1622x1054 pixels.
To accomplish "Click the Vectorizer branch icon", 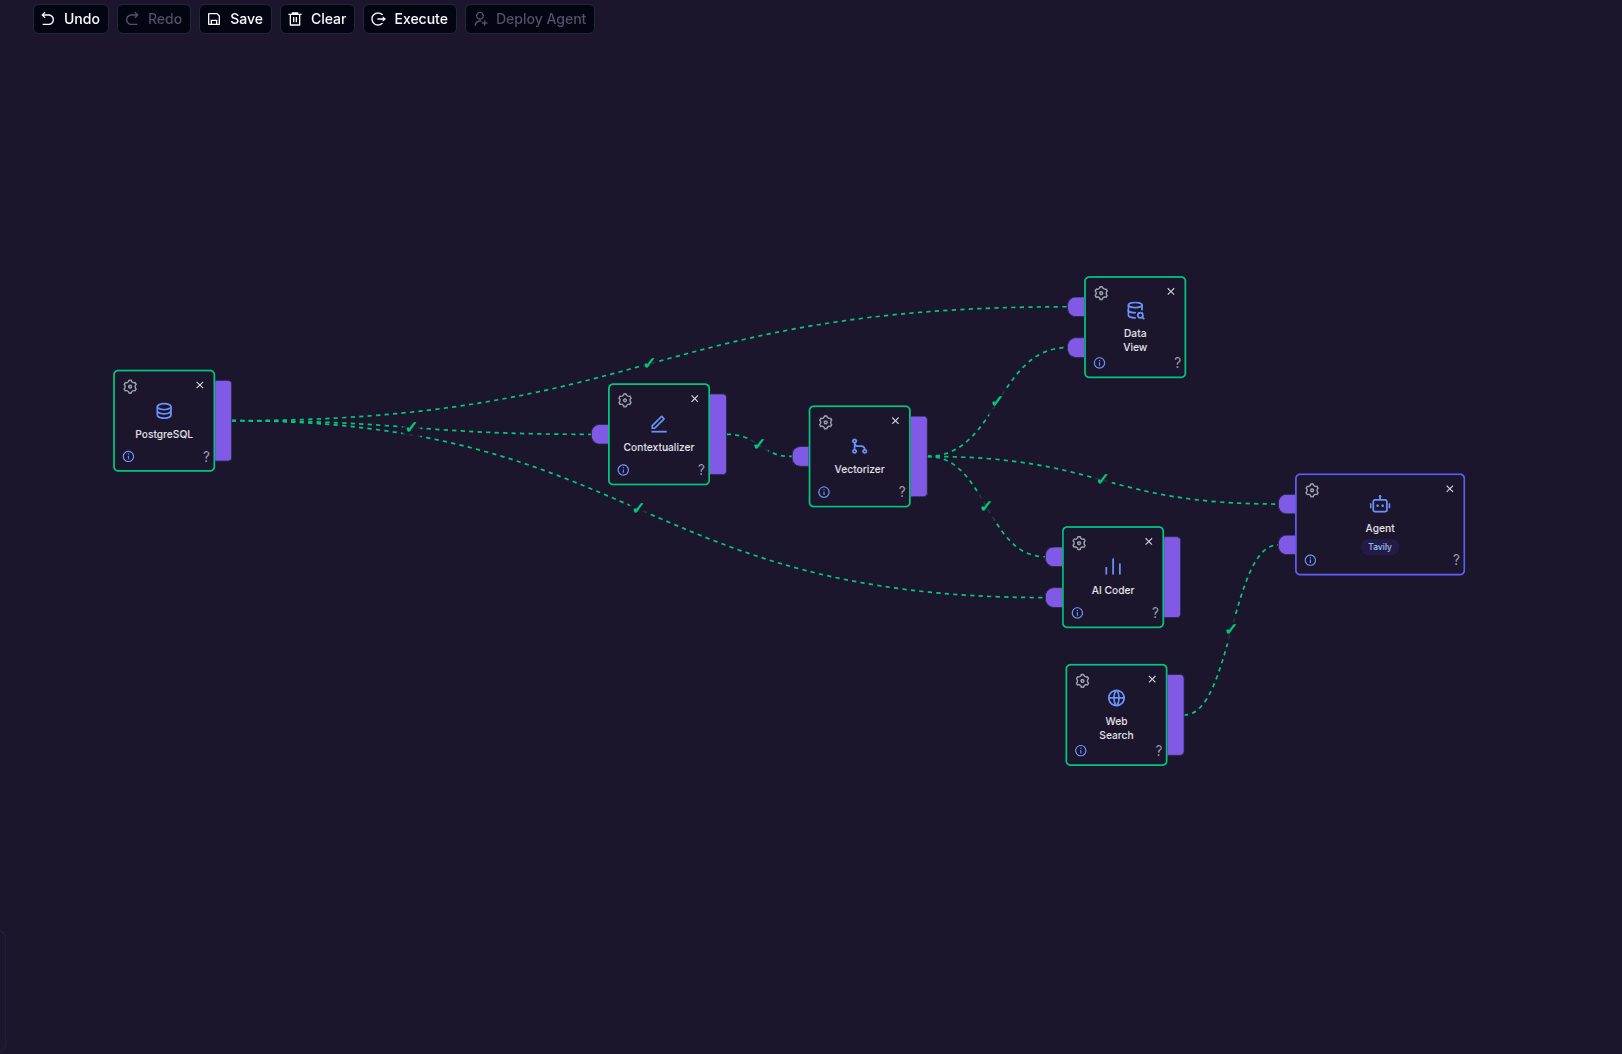I will [859, 446].
